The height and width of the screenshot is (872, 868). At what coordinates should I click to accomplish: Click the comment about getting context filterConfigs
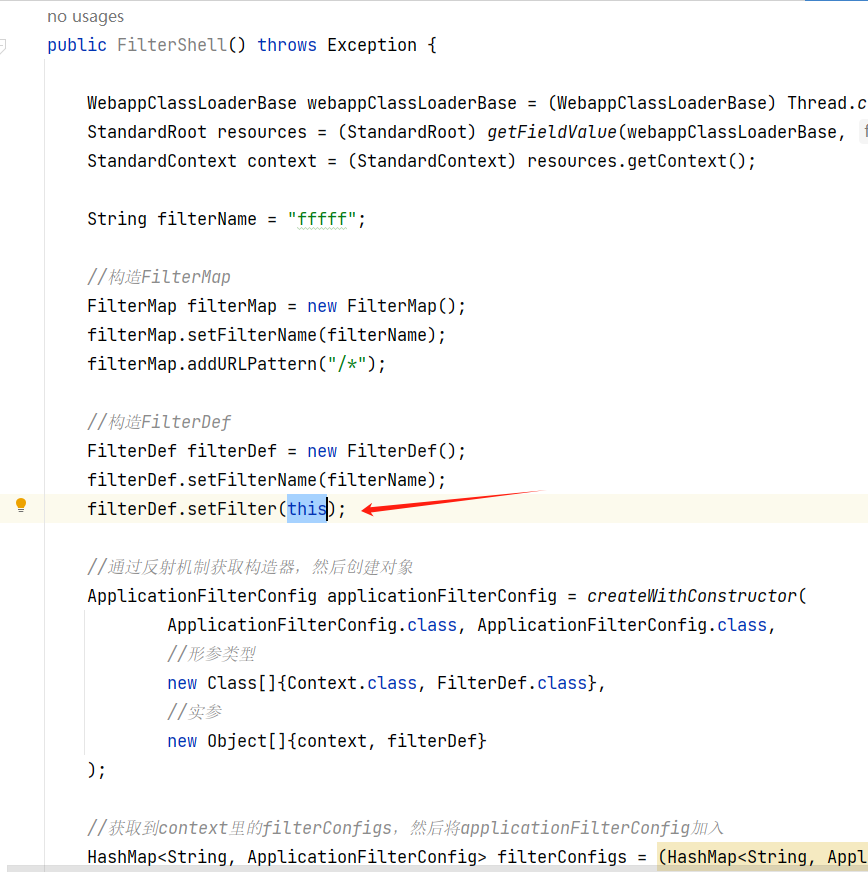405,828
